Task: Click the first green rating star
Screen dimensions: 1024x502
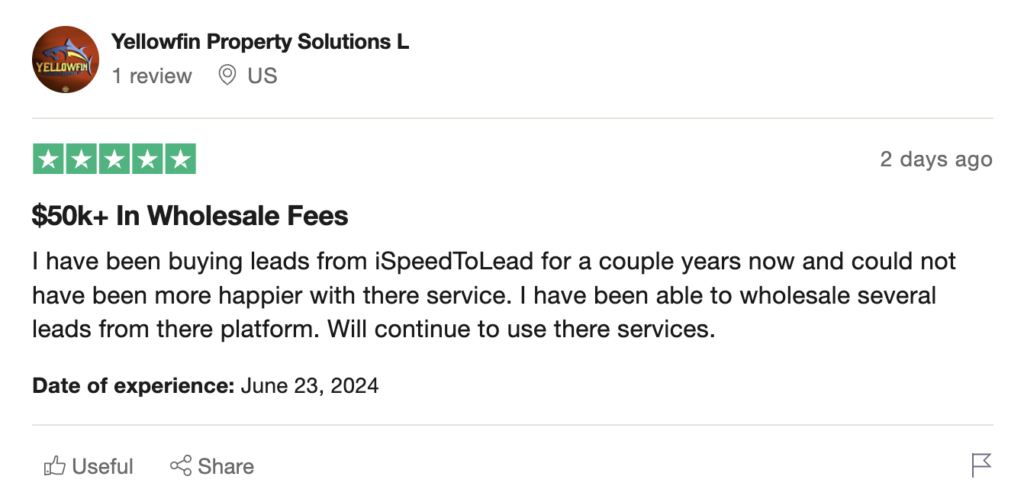Action: tap(49, 159)
